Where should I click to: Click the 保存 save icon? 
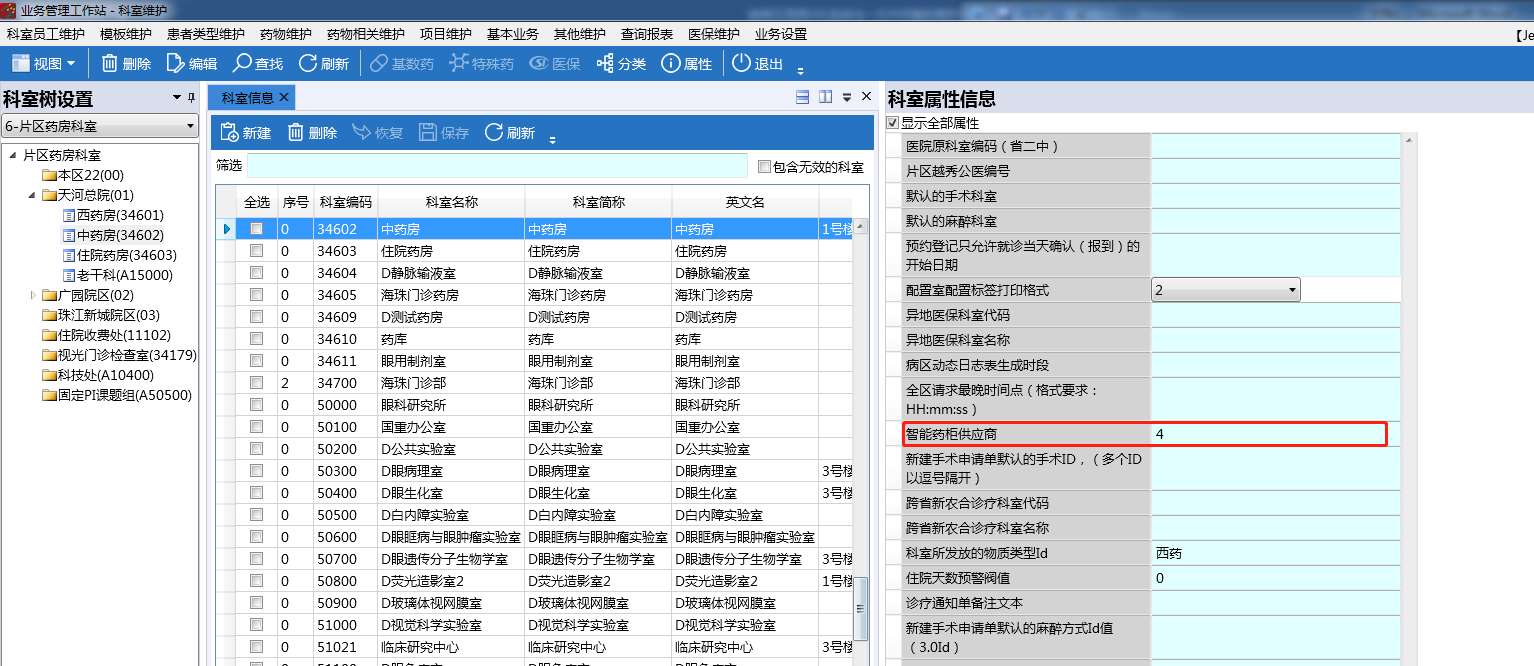pyautogui.click(x=428, y=133)
